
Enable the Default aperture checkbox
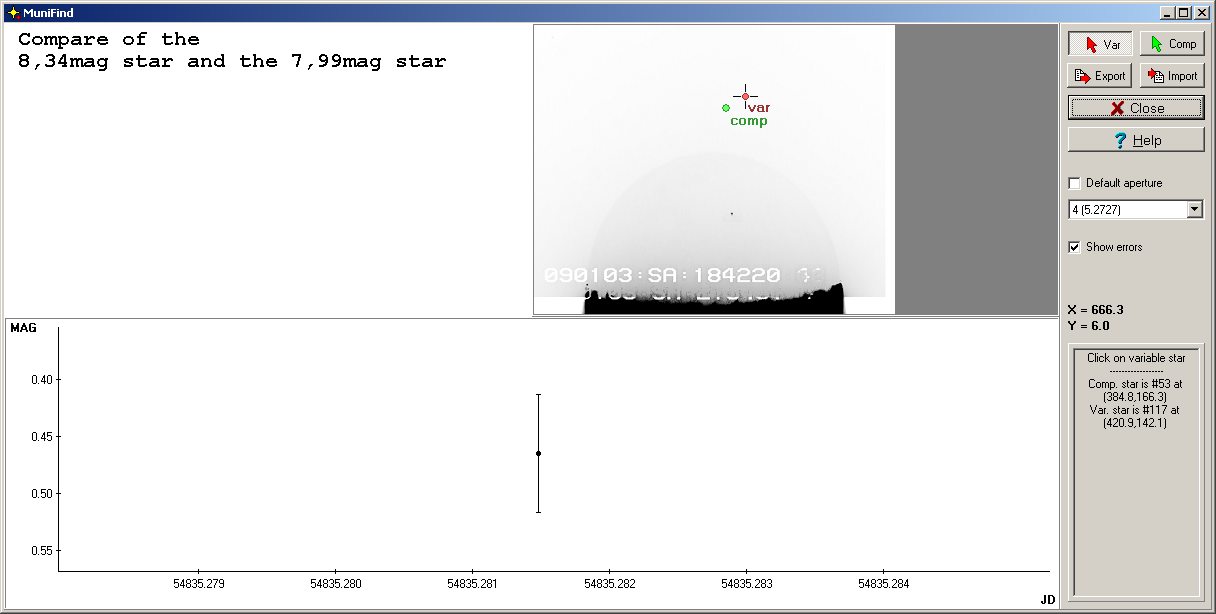[x=1075, y=183]
